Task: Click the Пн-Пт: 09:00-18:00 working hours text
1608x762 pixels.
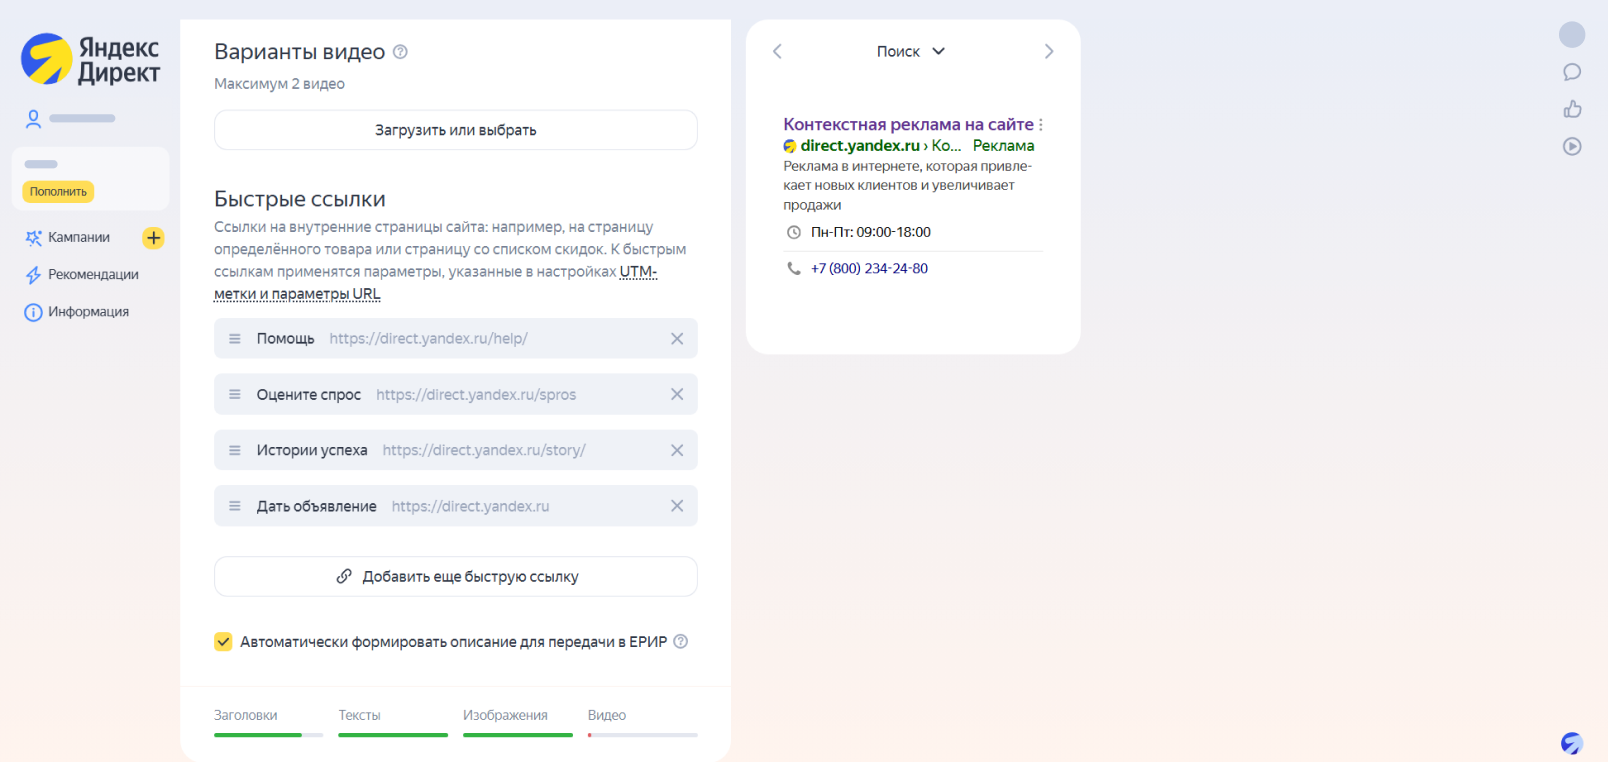Action: pos(871,232)
